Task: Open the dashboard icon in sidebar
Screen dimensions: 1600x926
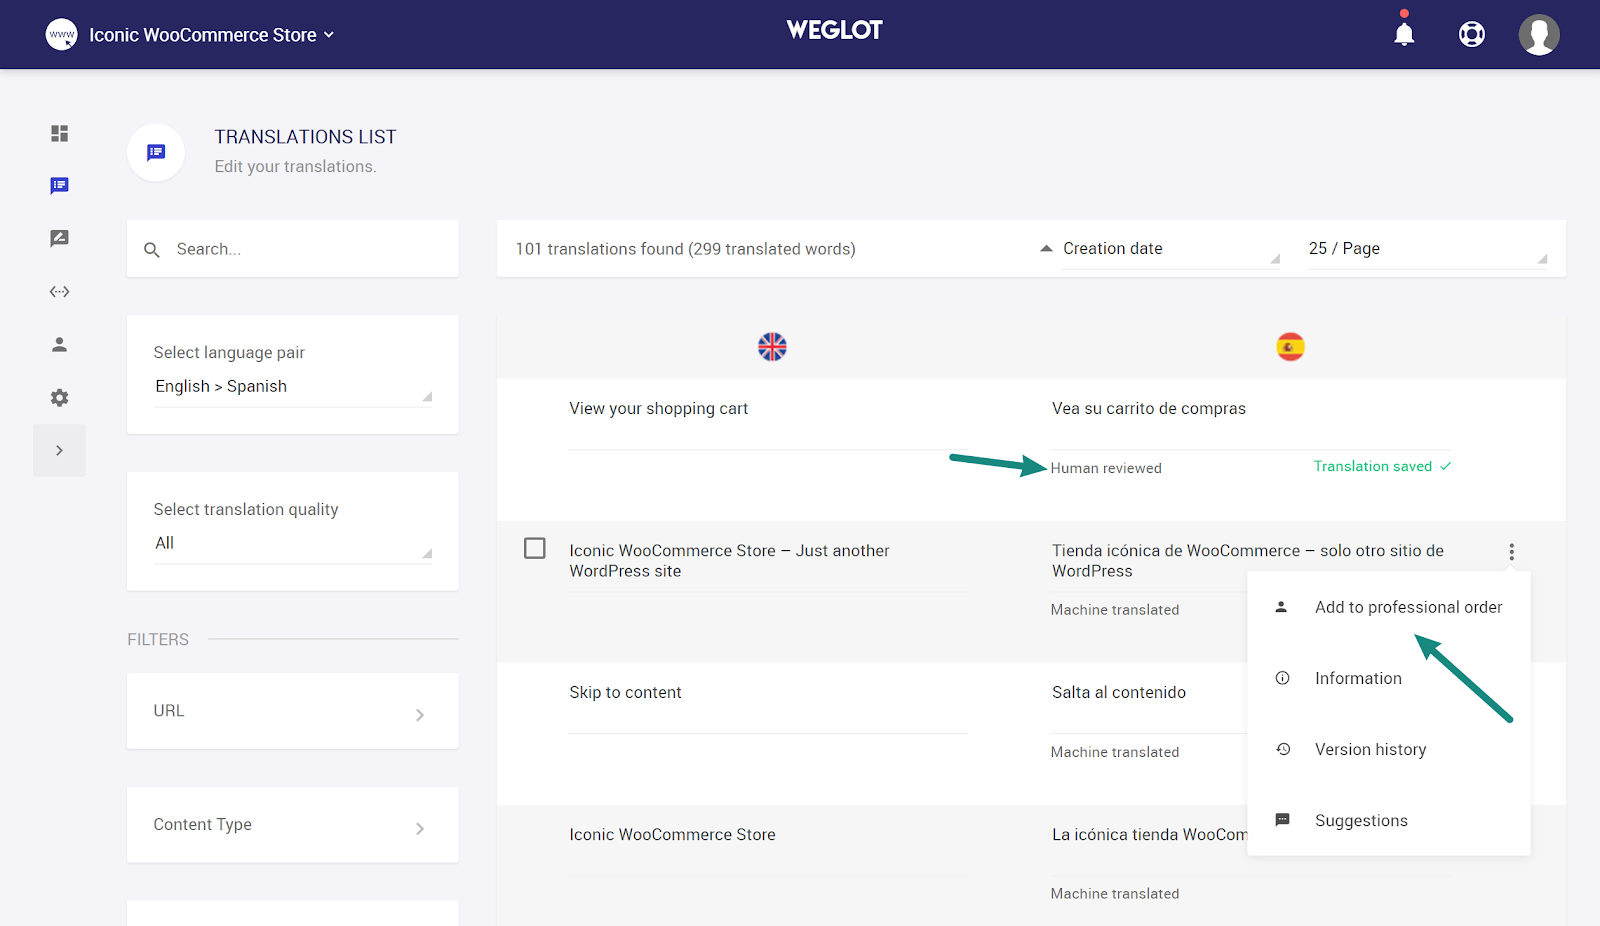Action: tap(60, 133)
